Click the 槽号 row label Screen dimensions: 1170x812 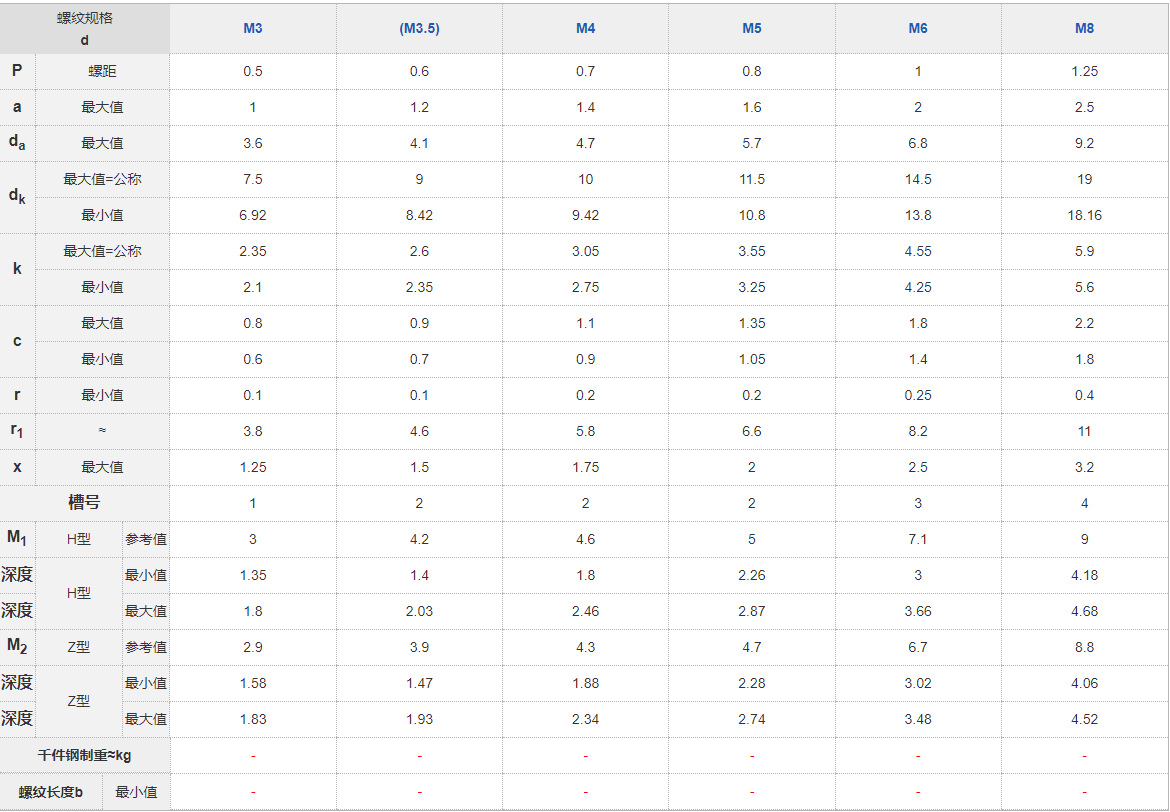pyautogui.click(x=84, y=502)
